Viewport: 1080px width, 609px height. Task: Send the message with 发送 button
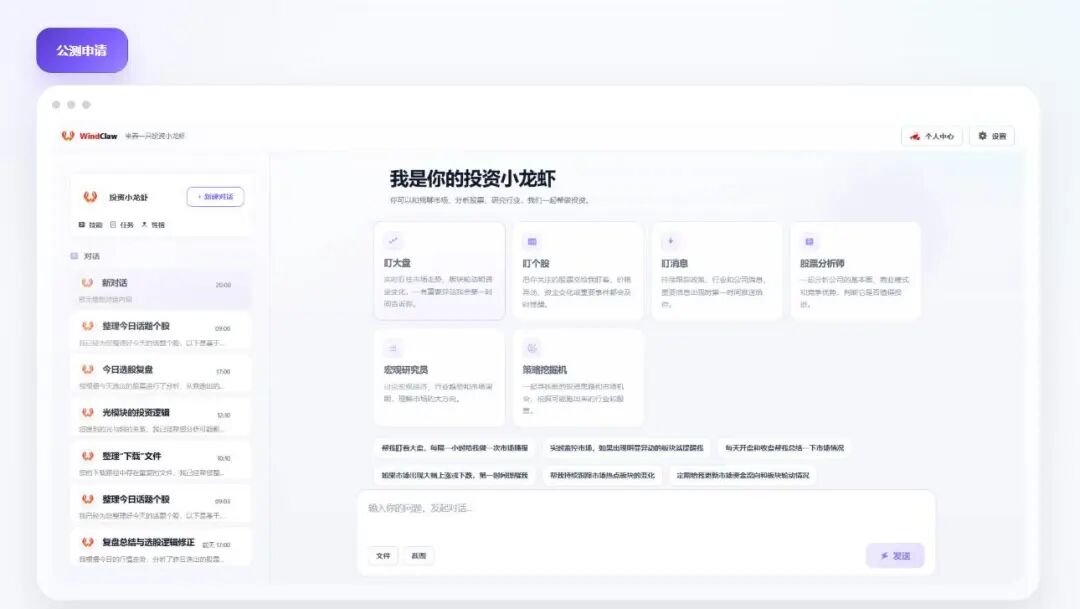(x=895, y=555)
